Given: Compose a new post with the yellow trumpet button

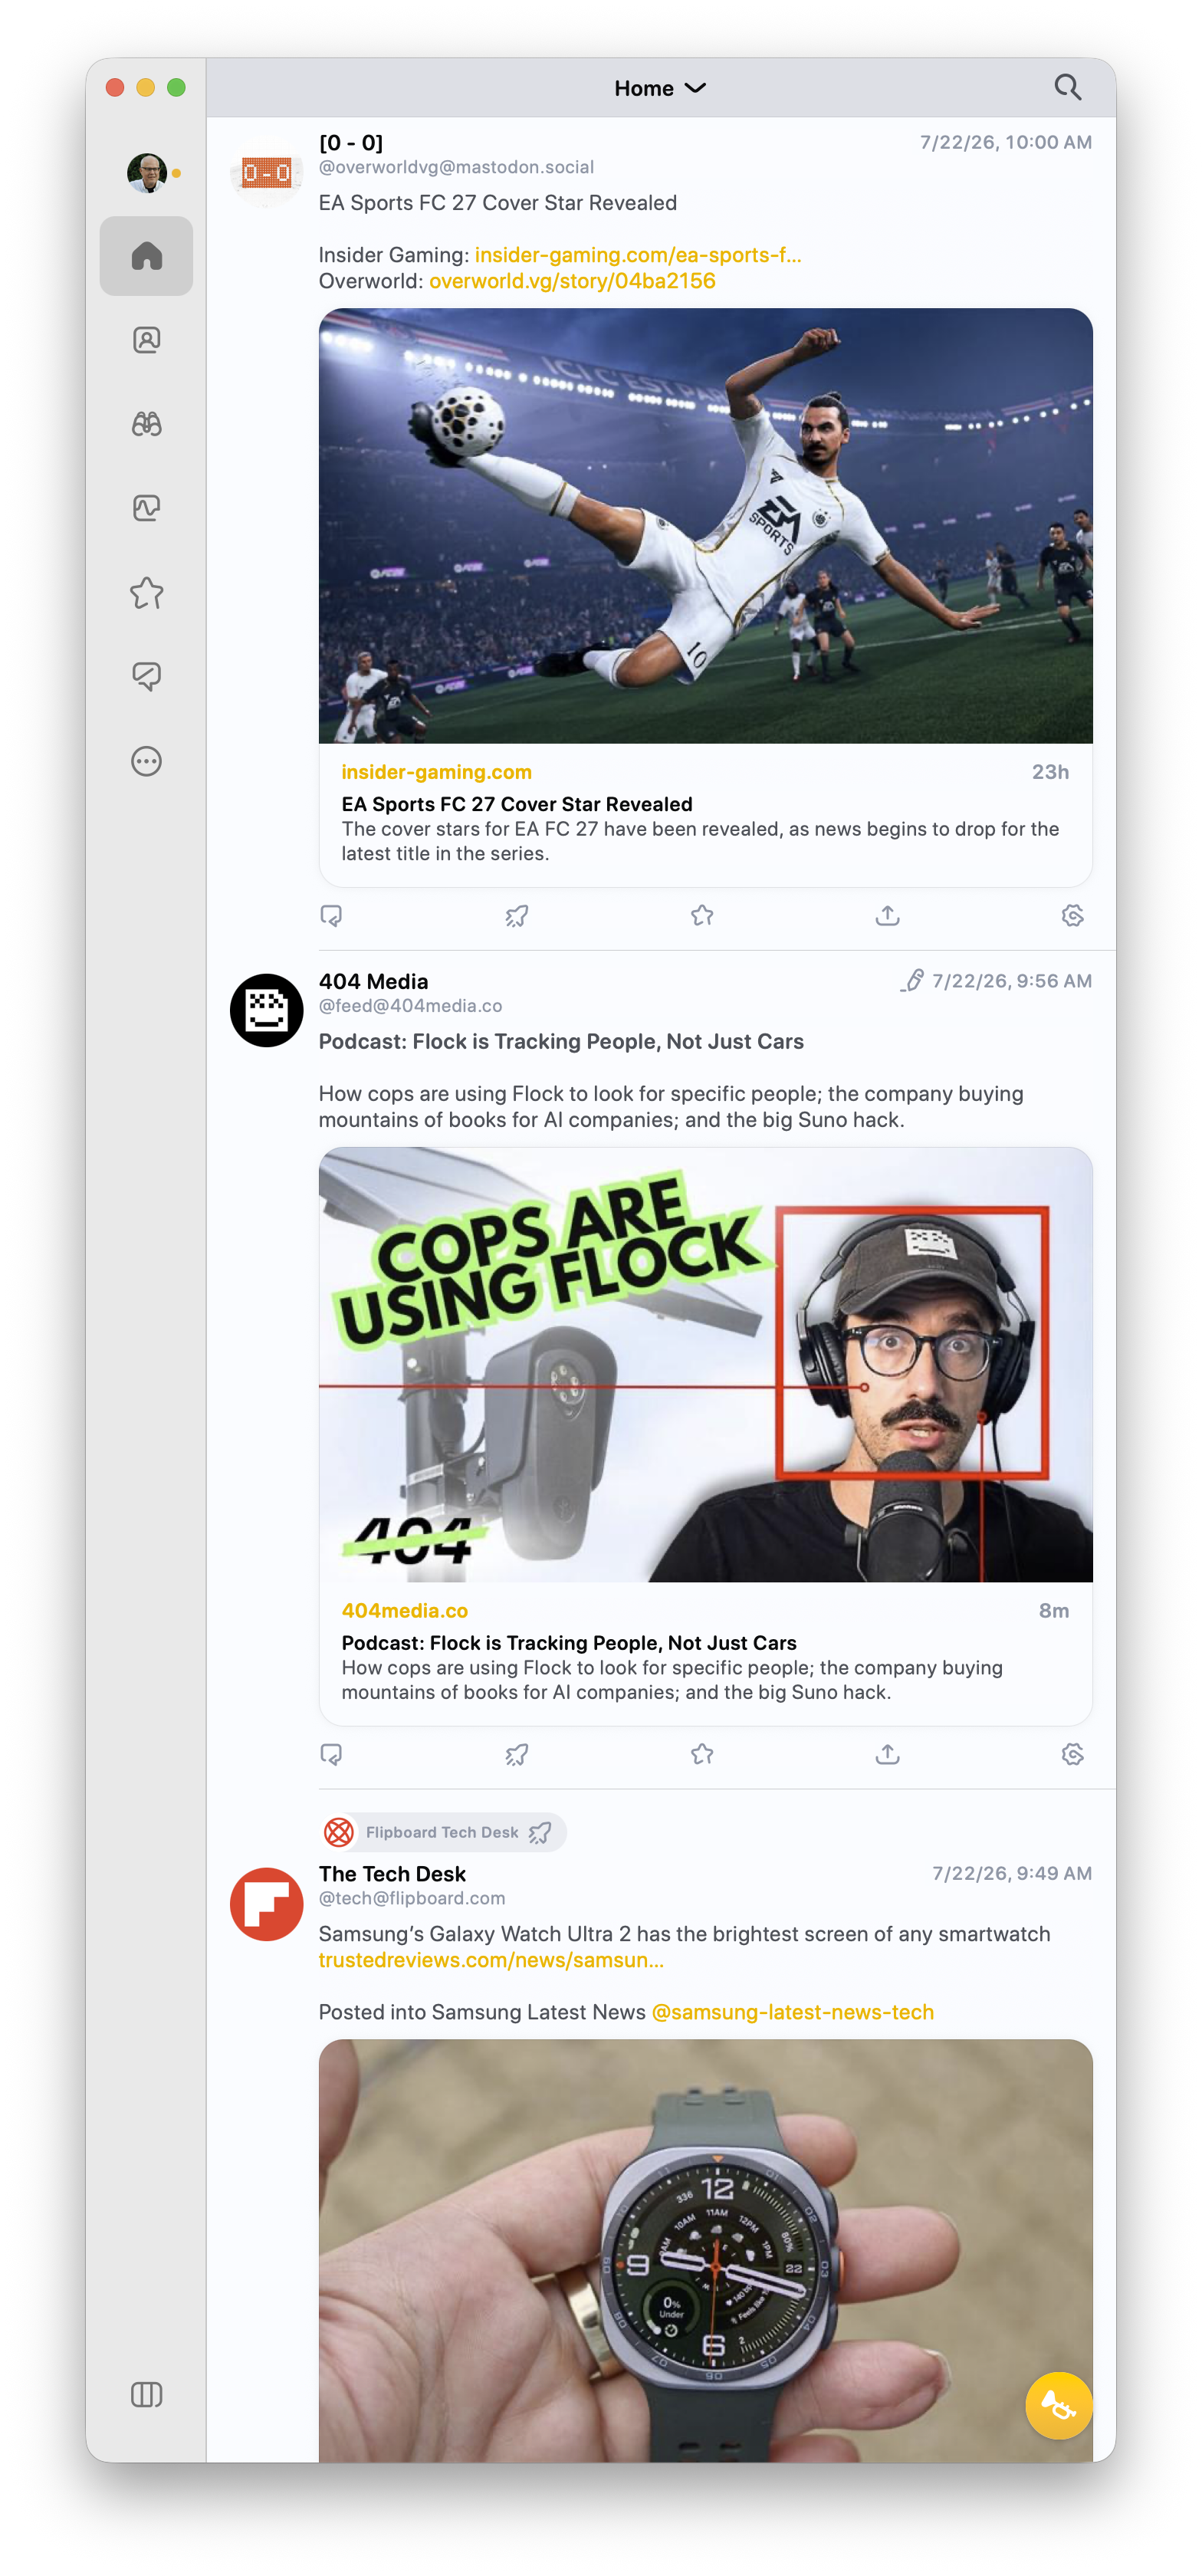Looking at the screenshot, I should (x=1058, y=2405).
